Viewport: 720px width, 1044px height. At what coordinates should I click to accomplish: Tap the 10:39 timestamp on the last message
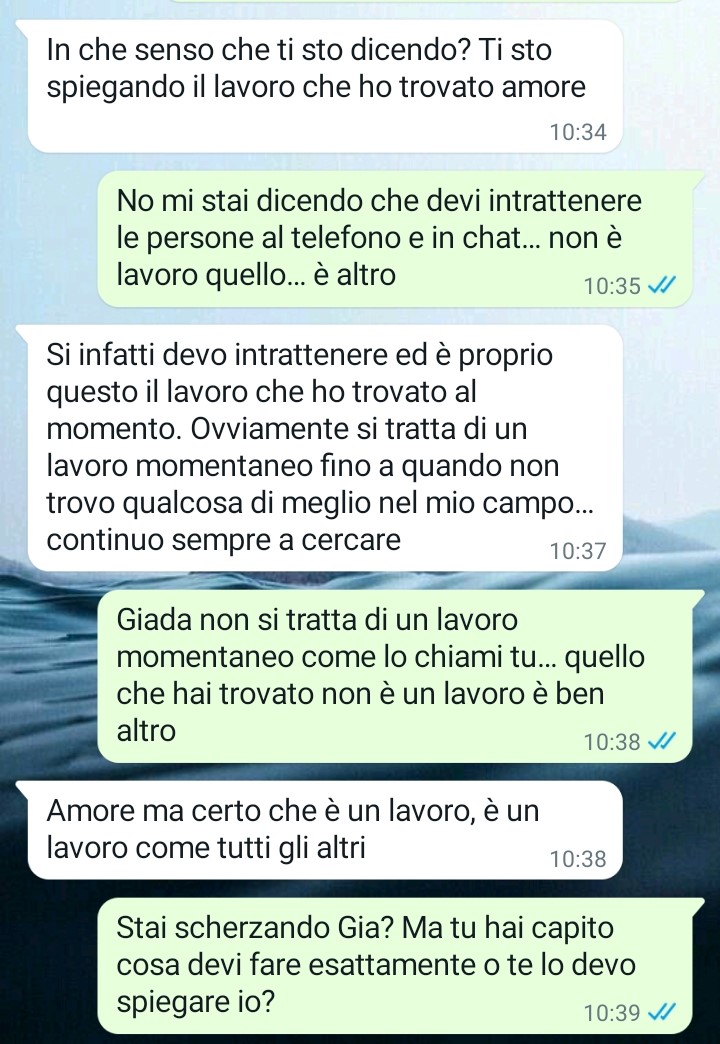612,1013
